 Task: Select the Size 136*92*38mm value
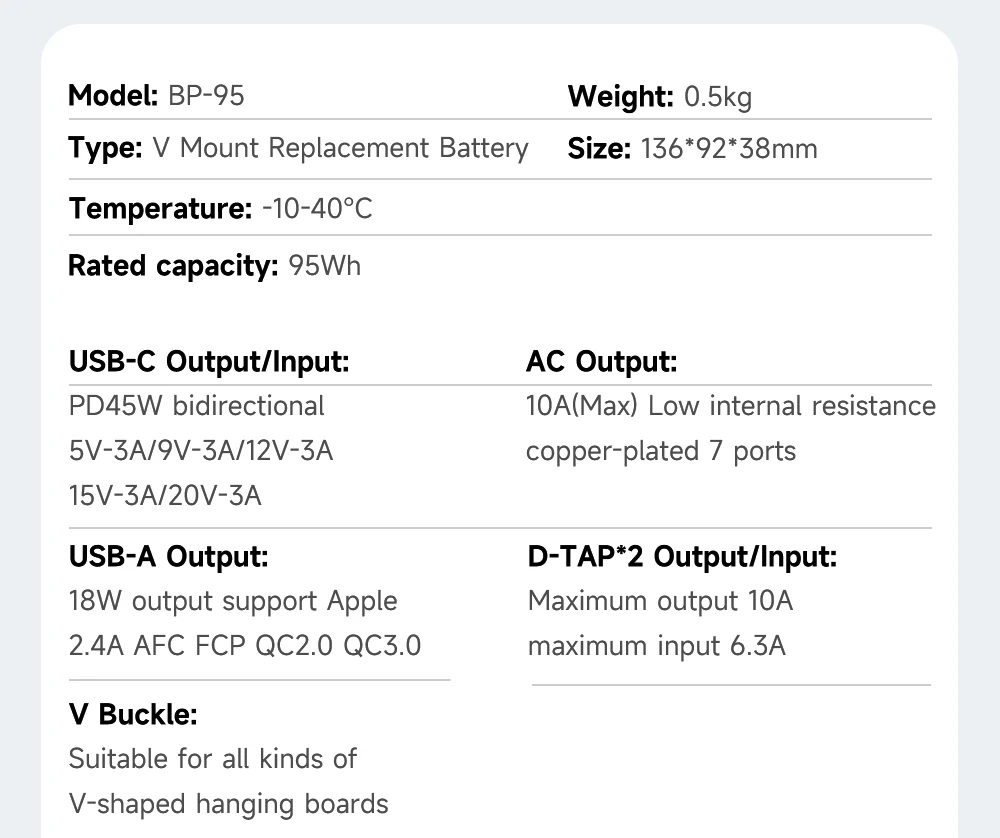tap(729, 149)
